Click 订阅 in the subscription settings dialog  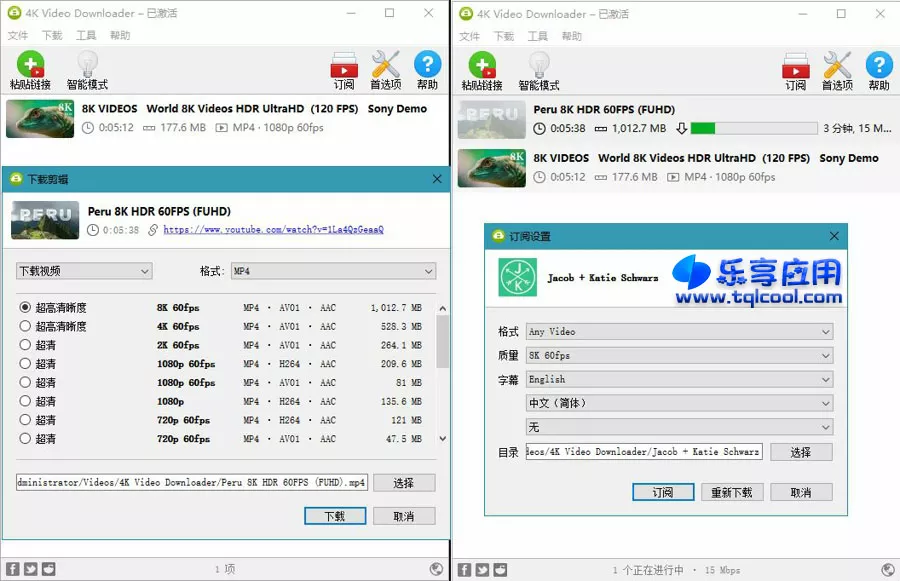click(662, 491)
